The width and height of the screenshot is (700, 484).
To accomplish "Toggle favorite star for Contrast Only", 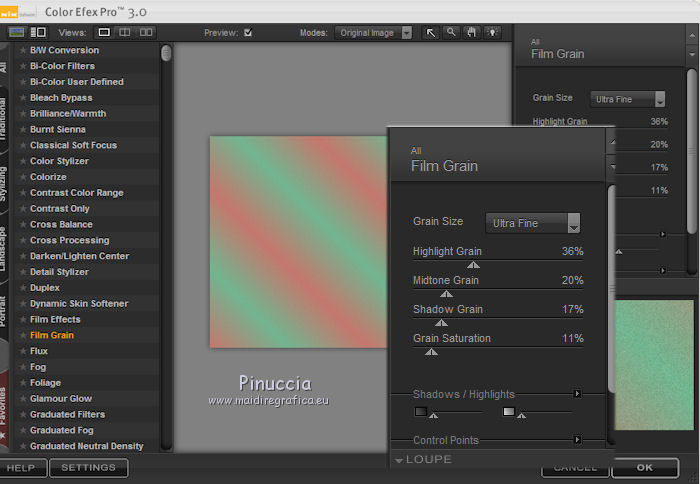I will [23, 209].
